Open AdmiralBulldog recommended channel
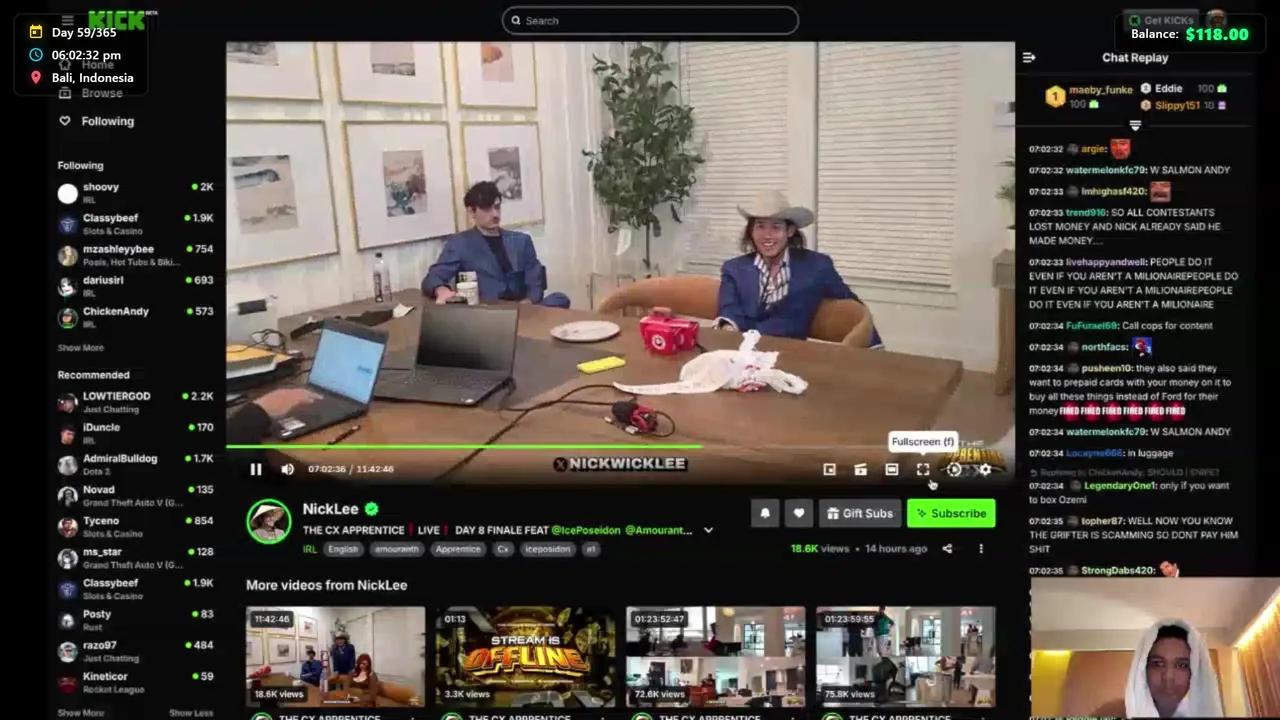The image size is (1280, 720). pyautogui.click(x=135, y=464)
